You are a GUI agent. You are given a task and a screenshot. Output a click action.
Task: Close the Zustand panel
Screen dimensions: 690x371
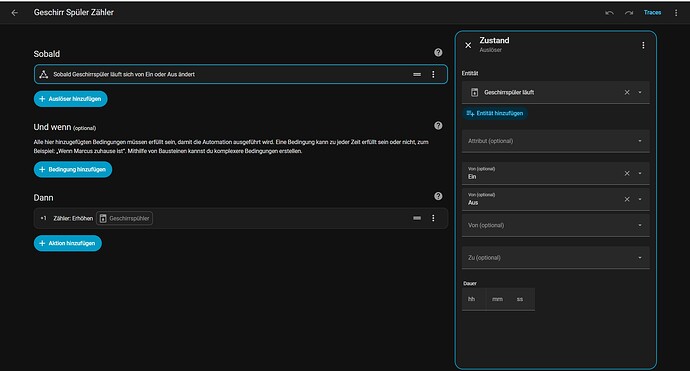468,45
